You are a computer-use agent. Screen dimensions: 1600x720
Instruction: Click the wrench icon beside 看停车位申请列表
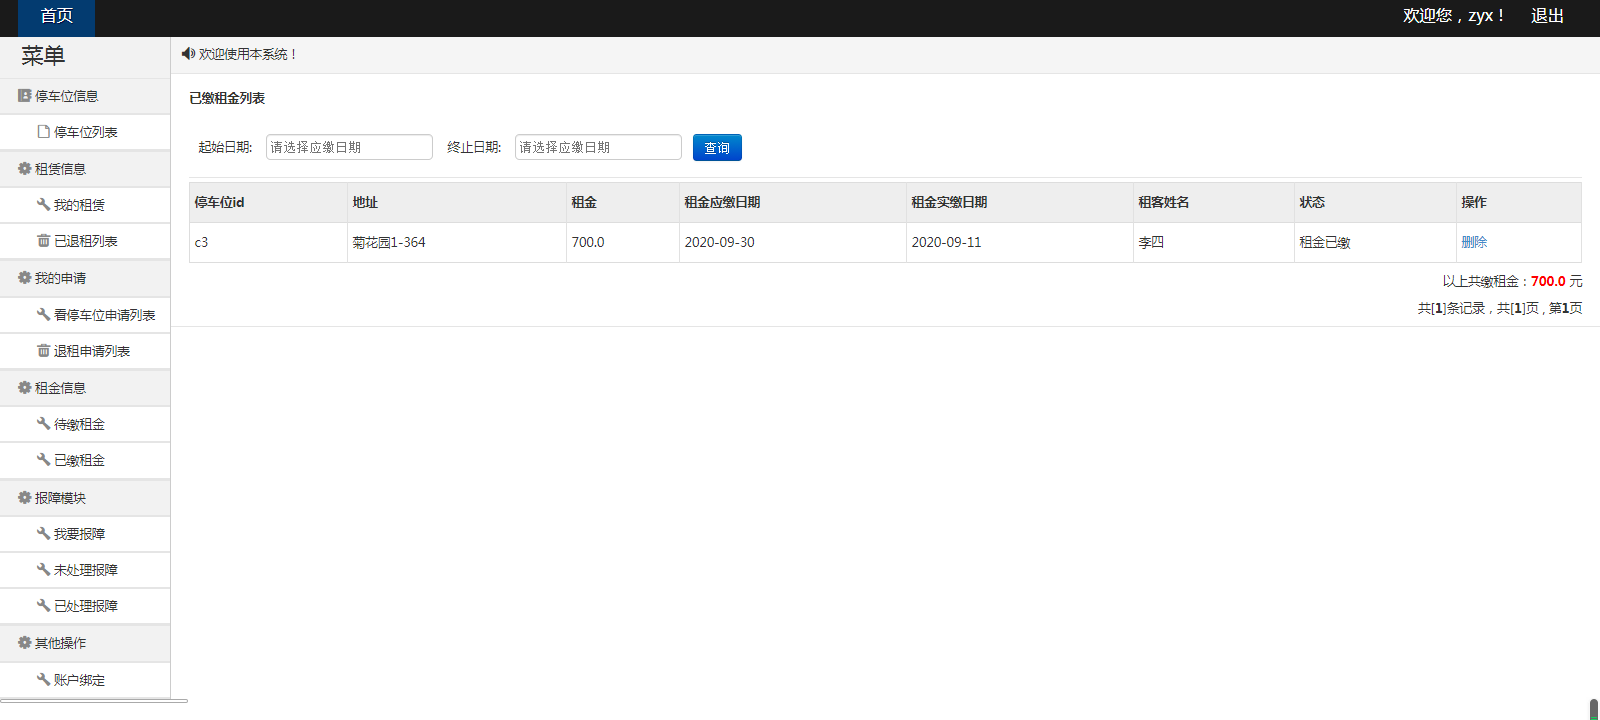pyautogui.click(x=43, y=315)
